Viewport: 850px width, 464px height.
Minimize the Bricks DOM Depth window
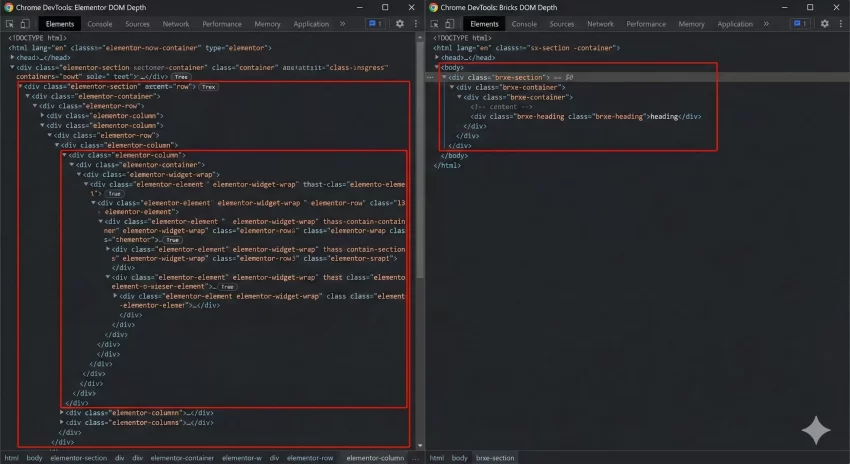[784, 7]
